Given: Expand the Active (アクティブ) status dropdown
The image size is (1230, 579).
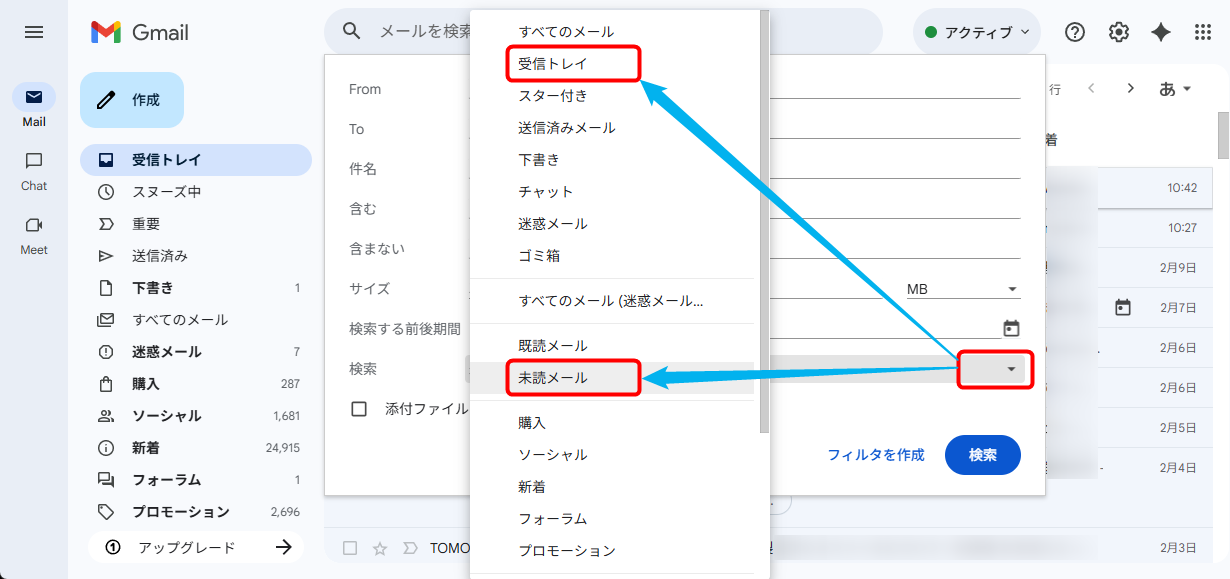Looking at the screenshot, I should [x=977, y=32].
